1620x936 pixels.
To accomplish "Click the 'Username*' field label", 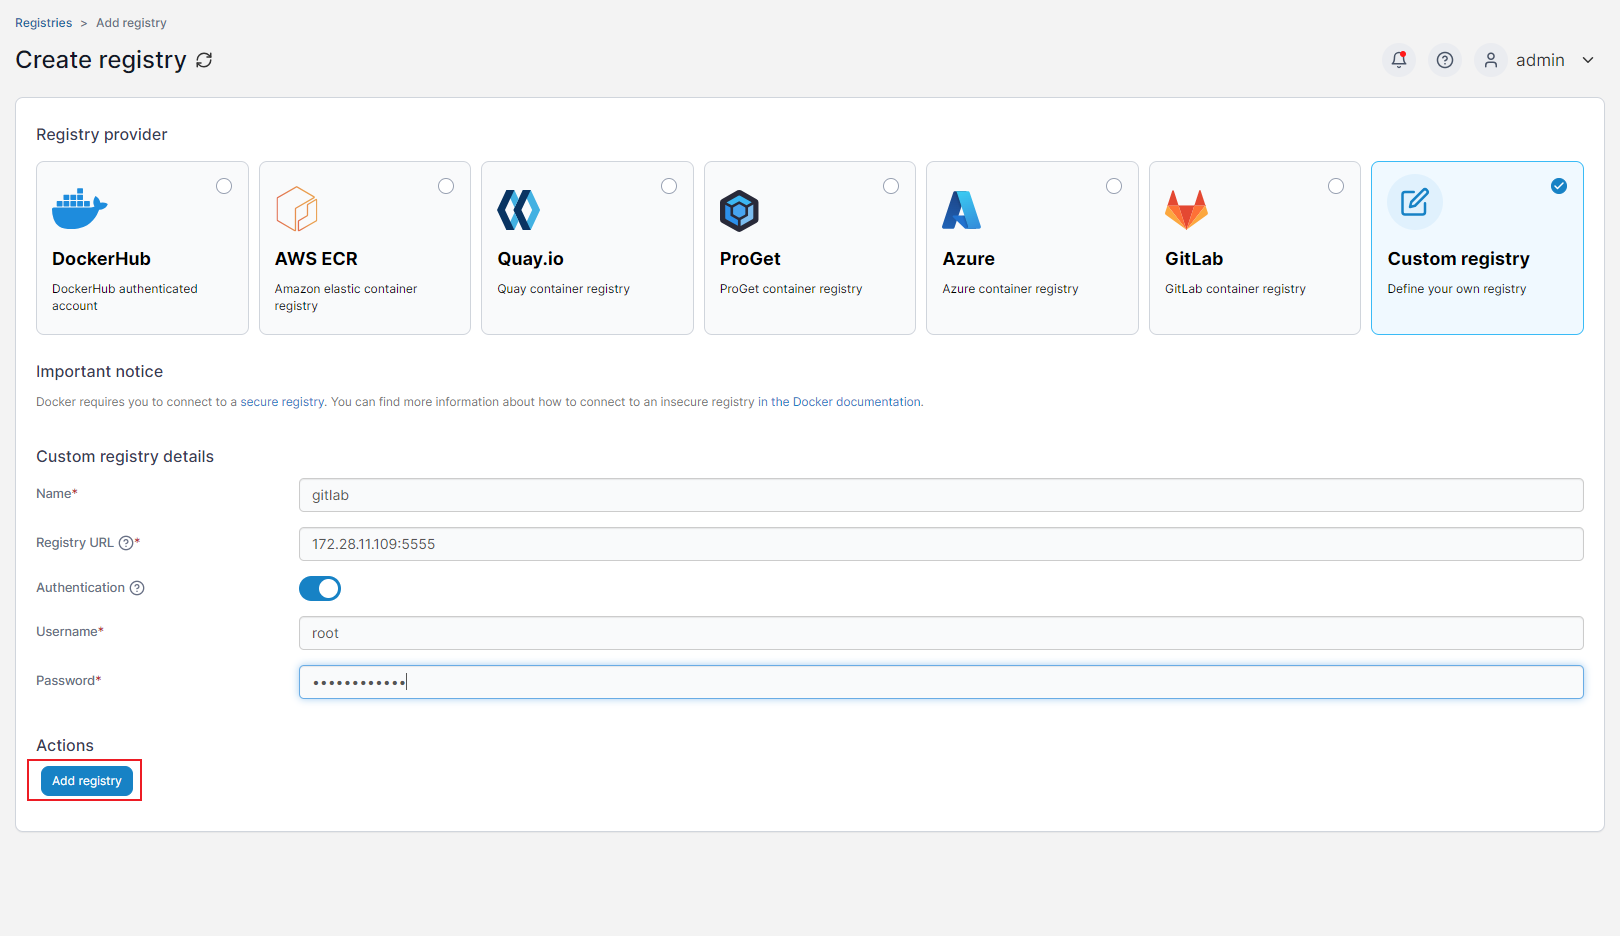I will [70, 632].
